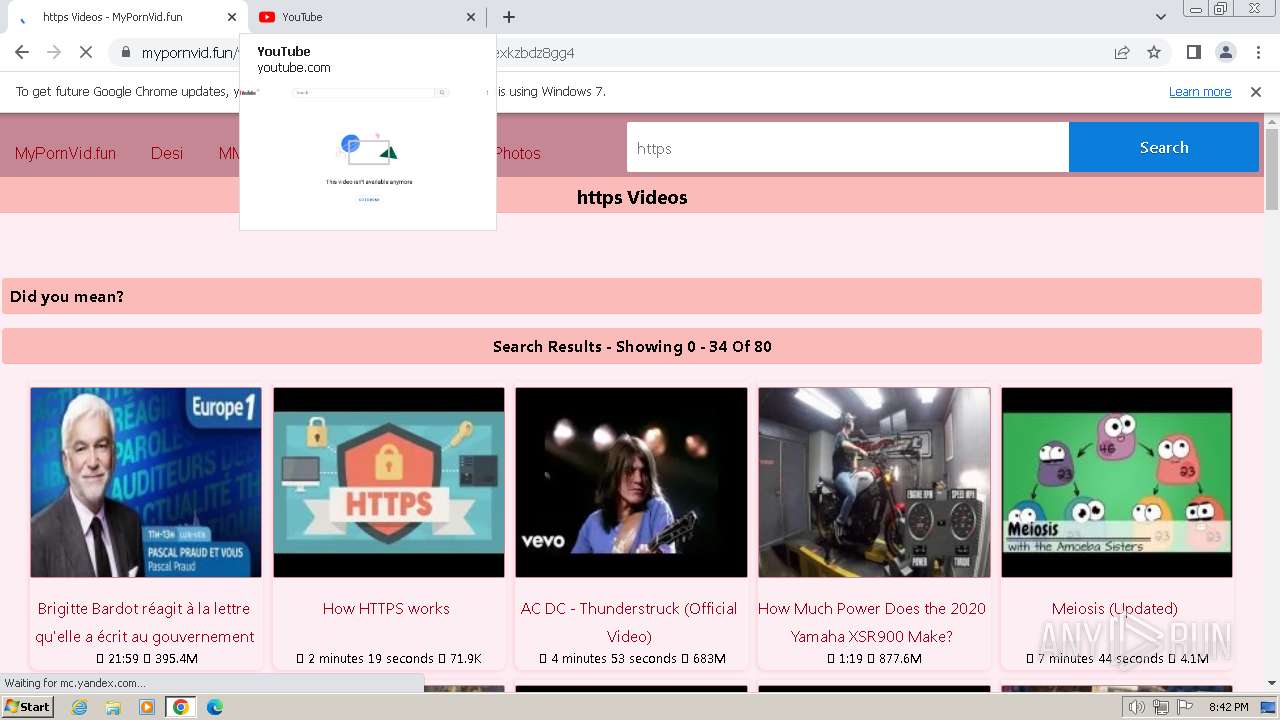Screen dimensions: 1280x720
Task: Go forward with the browser forward arrow
Action: point(54,52)
